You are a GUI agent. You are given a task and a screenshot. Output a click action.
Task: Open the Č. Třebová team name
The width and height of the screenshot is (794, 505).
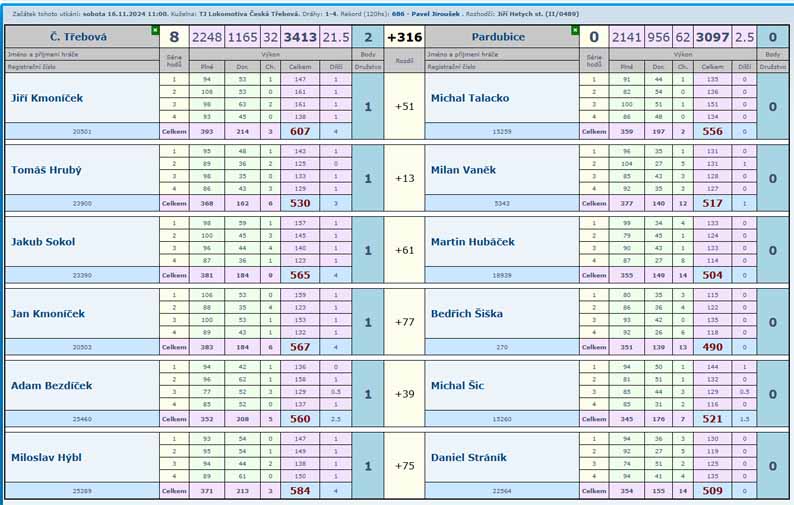coord(78,37)
